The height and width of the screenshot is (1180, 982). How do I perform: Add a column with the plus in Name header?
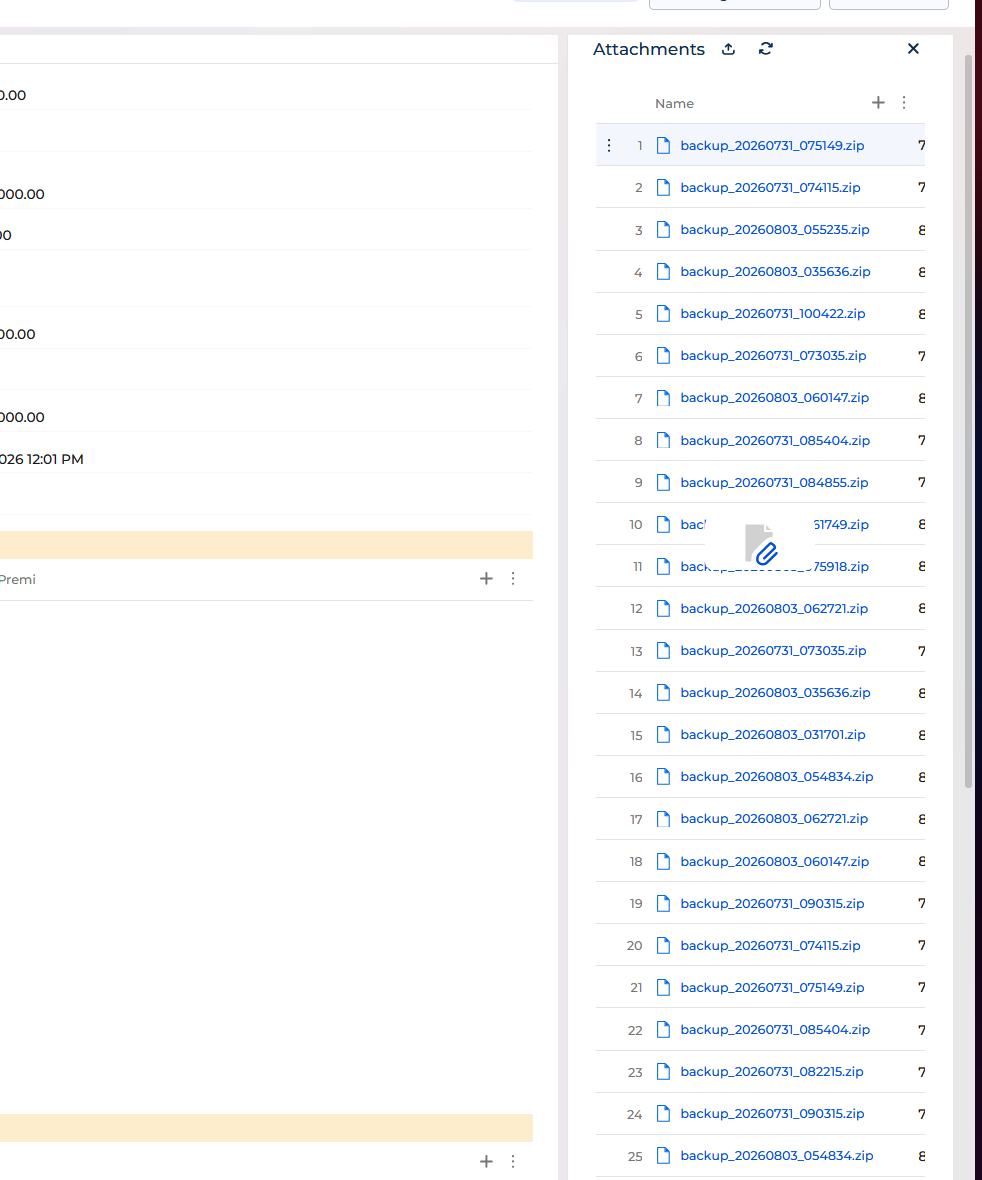click(877, 102)
